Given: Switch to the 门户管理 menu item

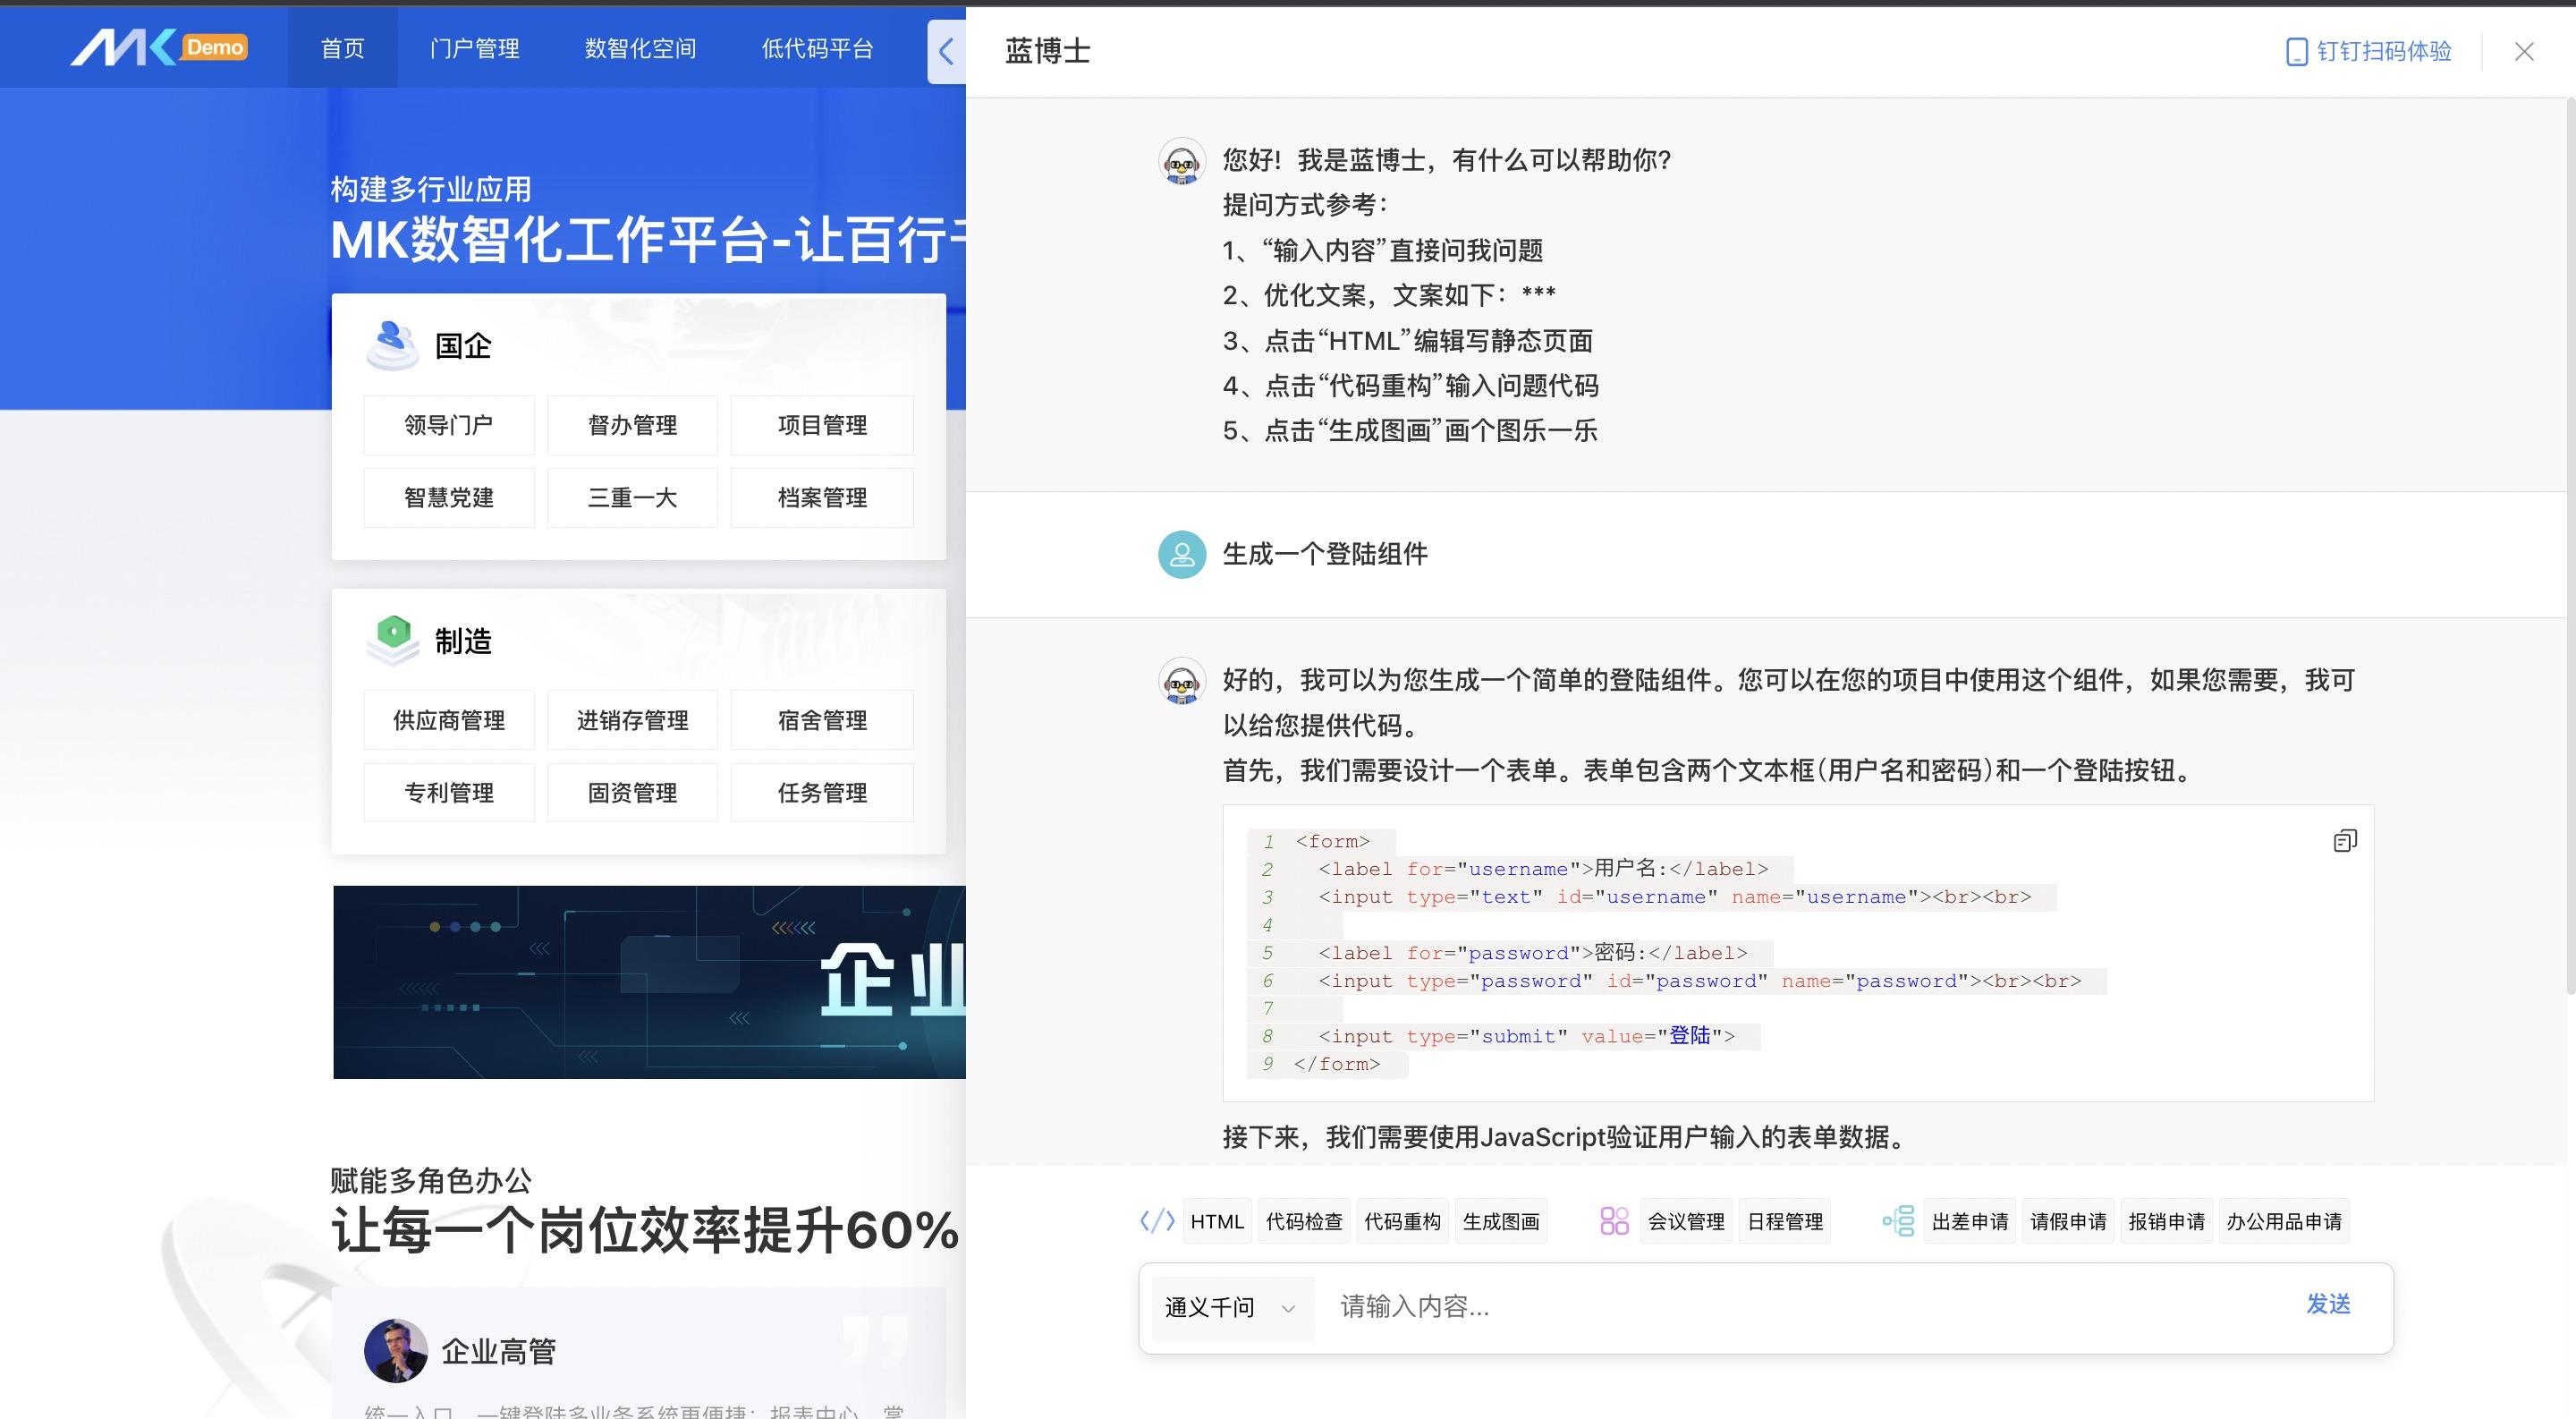Looking at the screenshot, I should click(475, 48).
